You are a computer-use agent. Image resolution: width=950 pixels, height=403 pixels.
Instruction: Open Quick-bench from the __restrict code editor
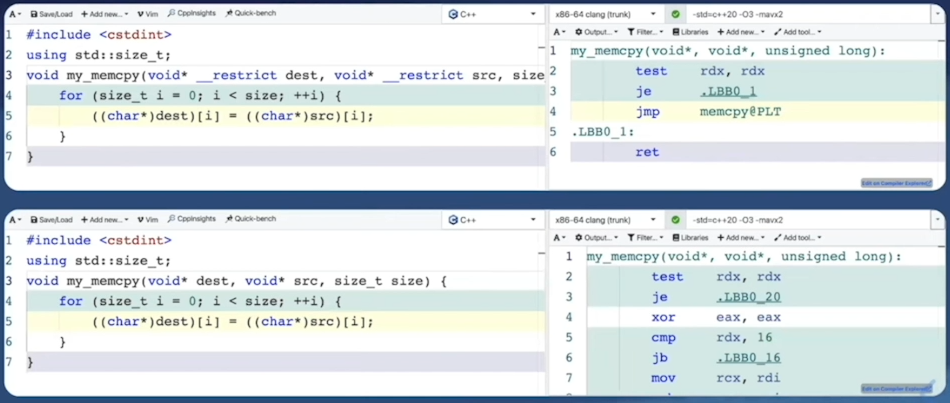click(x=250, y=13)
